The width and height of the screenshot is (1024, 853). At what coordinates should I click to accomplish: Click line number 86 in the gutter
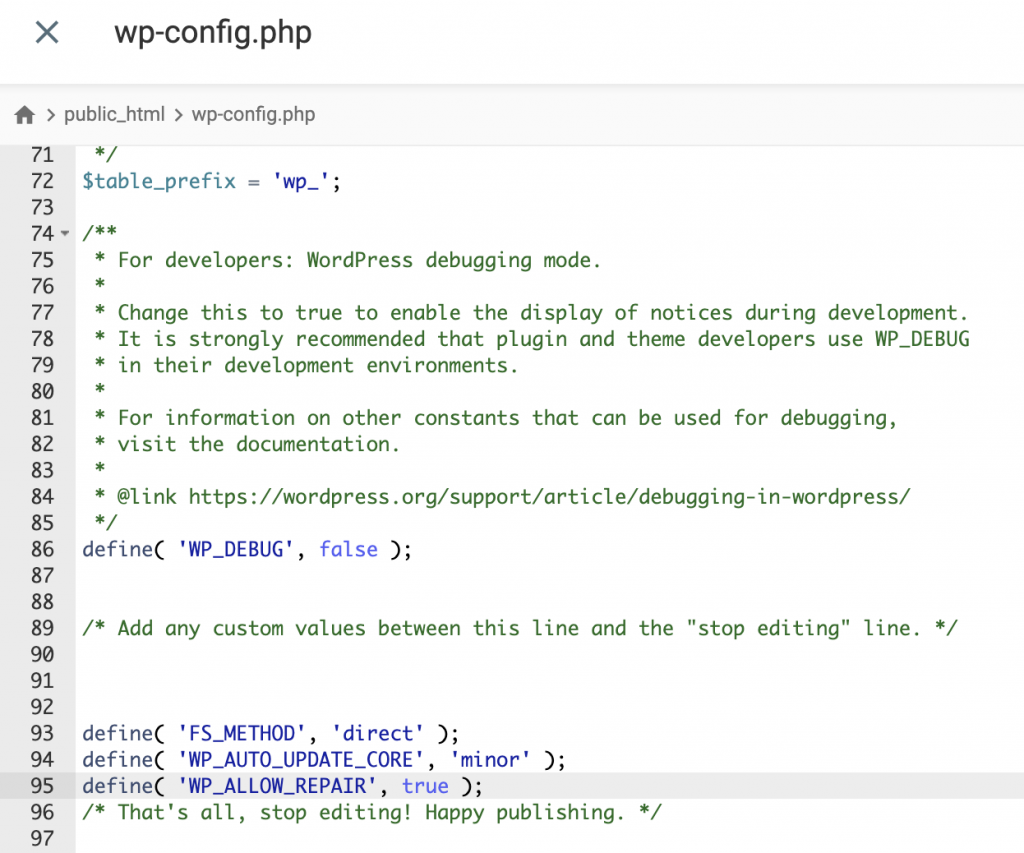click(x=41, y=549)
